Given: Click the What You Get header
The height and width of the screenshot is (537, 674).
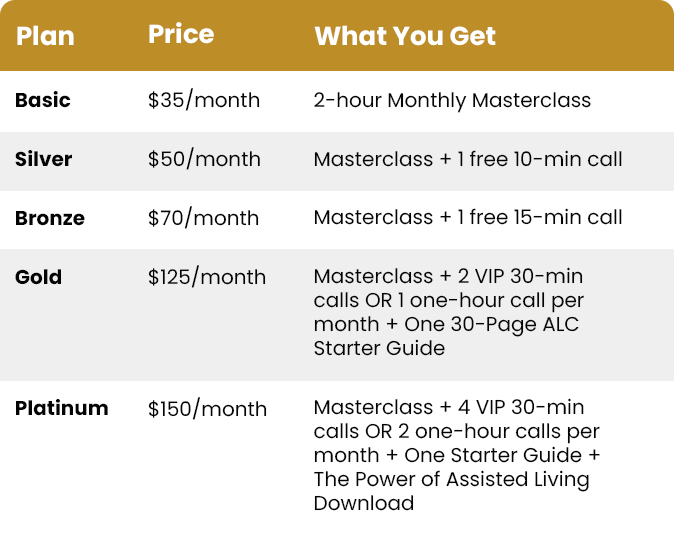Looking at the screenshot, I should tap(405, 36).
